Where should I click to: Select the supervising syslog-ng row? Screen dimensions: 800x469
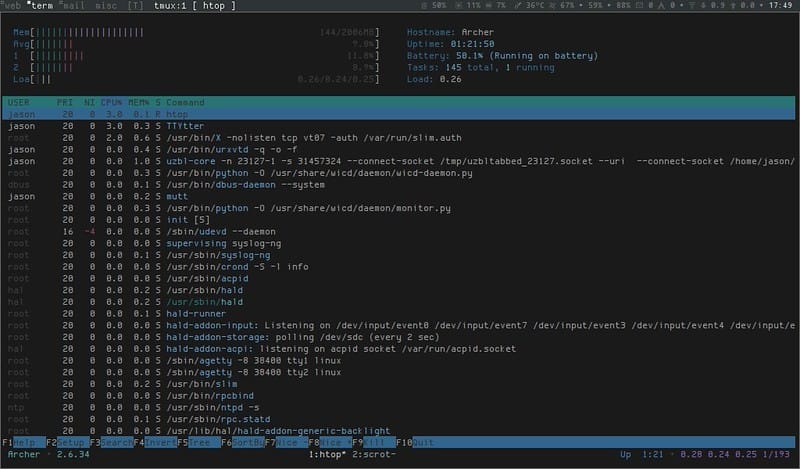(x=398, y=243)
